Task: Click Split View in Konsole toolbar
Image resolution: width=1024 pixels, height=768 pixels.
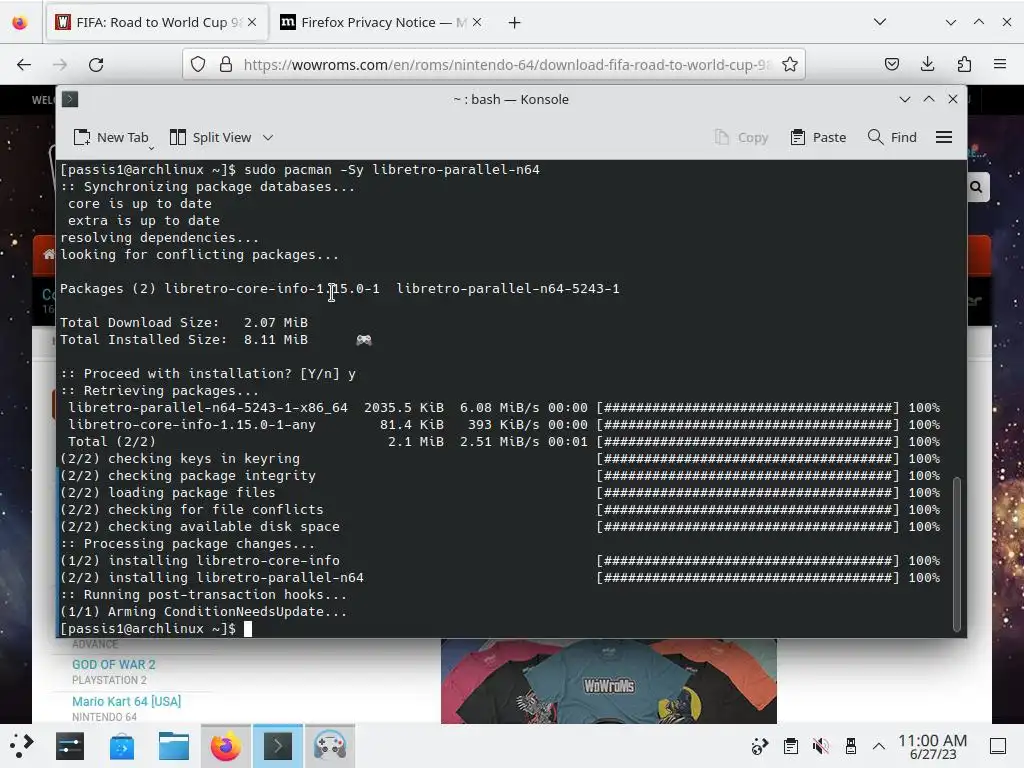Action: 210,137
